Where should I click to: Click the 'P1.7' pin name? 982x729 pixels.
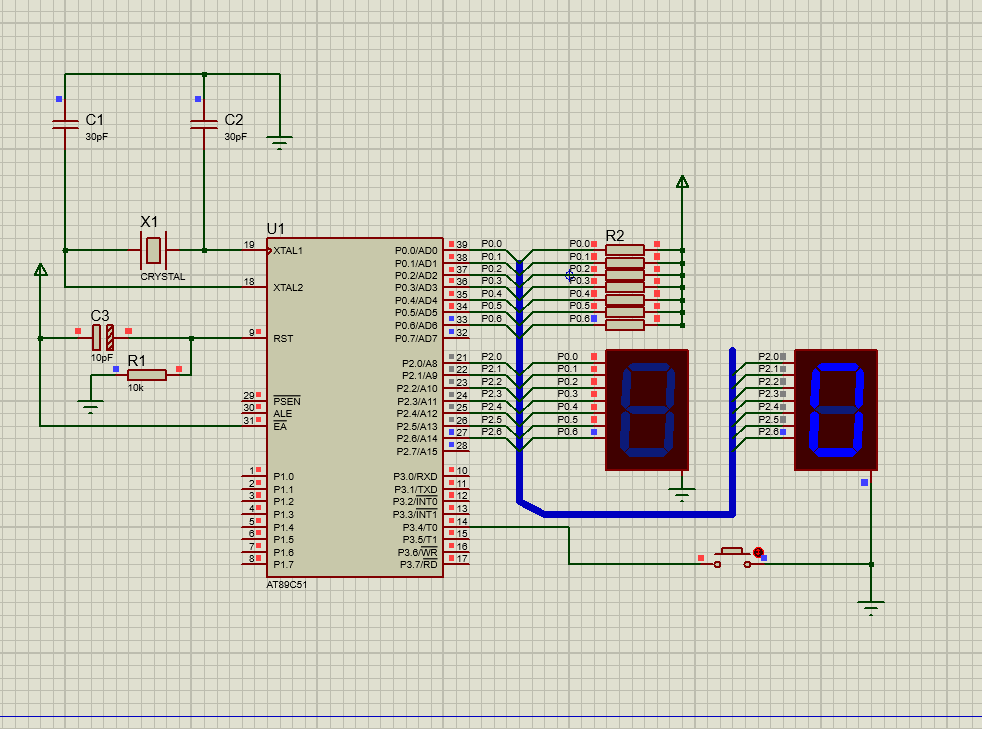(284, 565)
